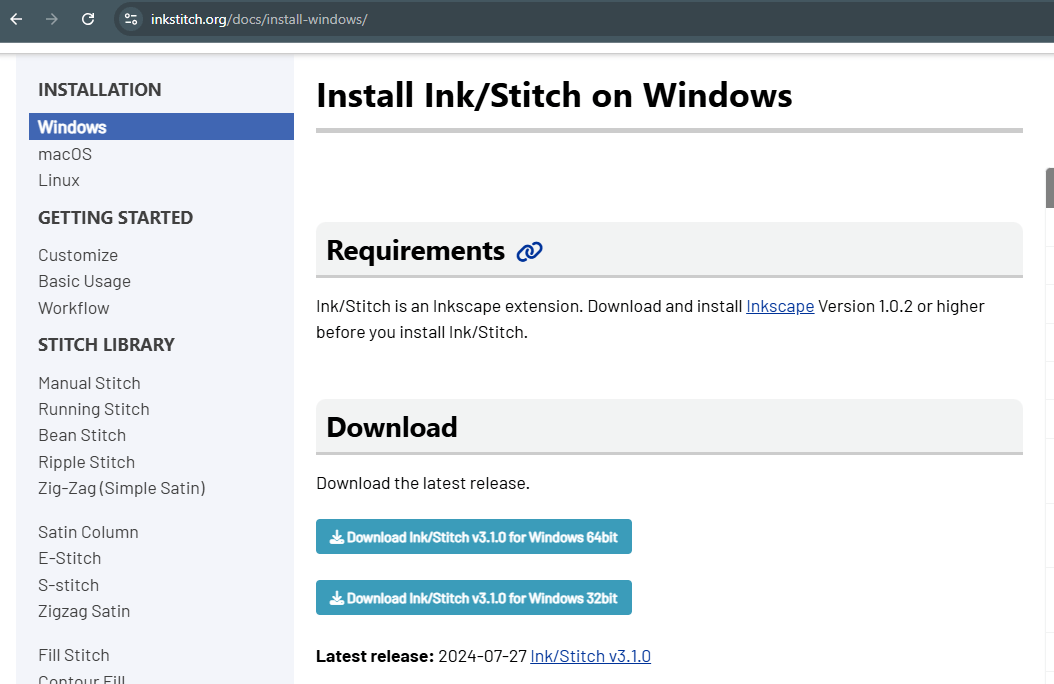Go back with the browser back arrow
Image resolution: width=1054 pixels, height=684 pixels.
coord(16,19)
